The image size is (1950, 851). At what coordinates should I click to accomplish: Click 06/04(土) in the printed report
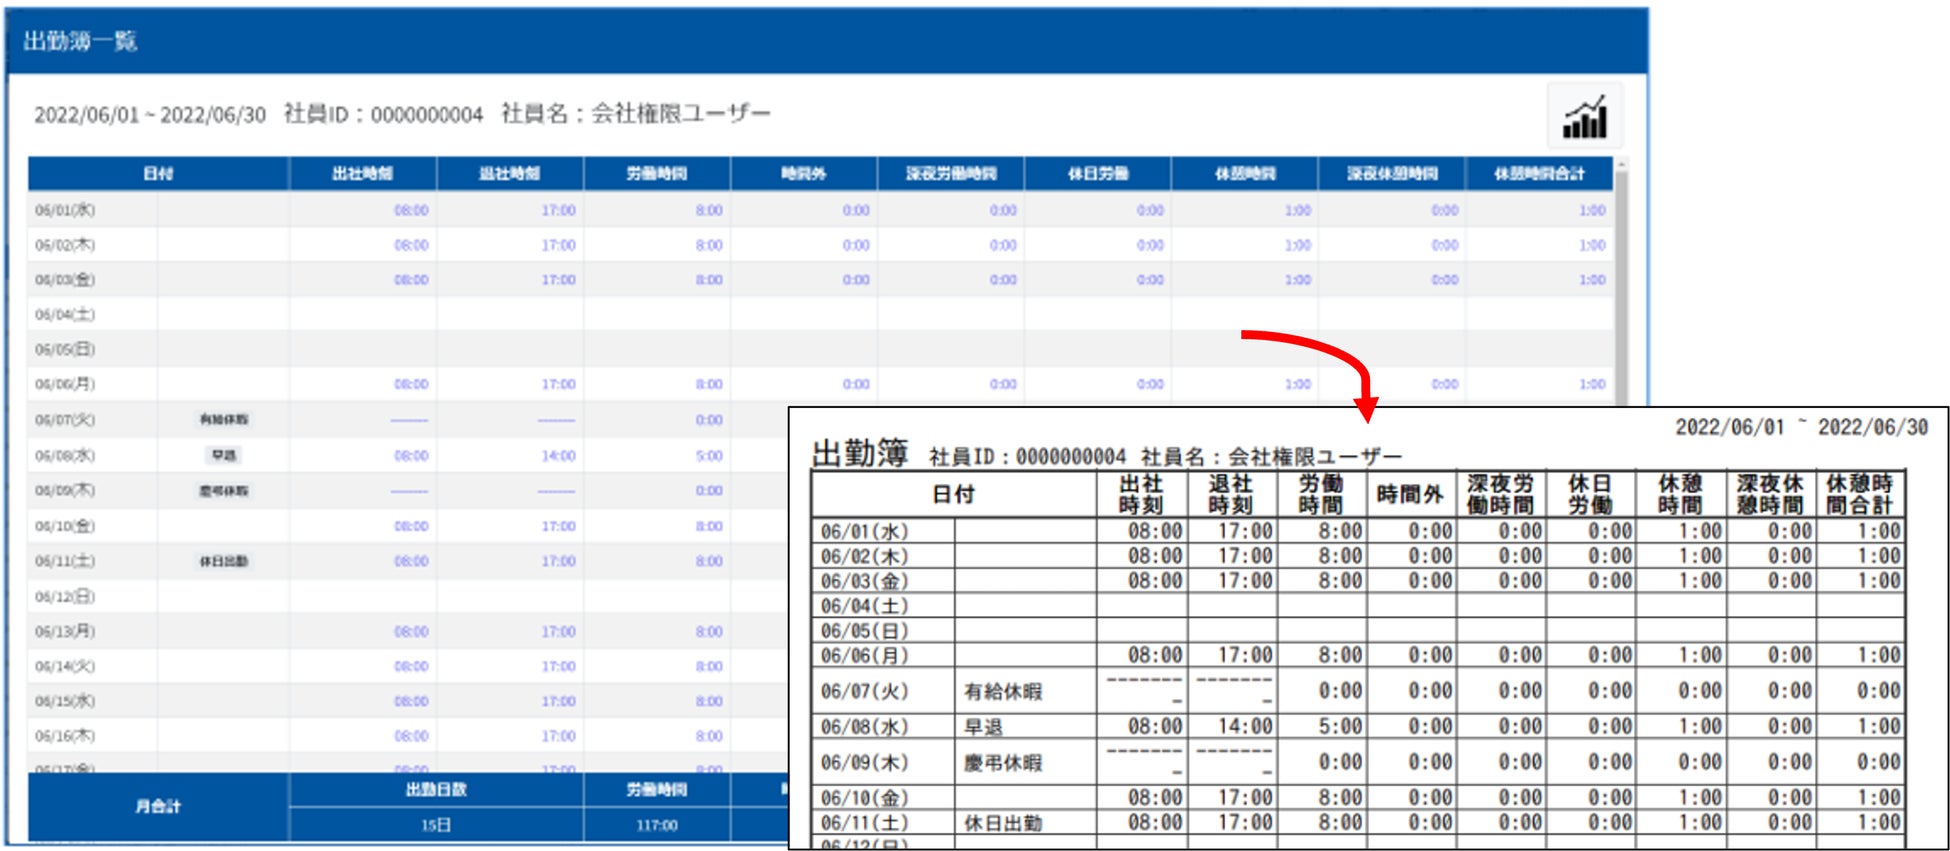click(x=865, y=606)
